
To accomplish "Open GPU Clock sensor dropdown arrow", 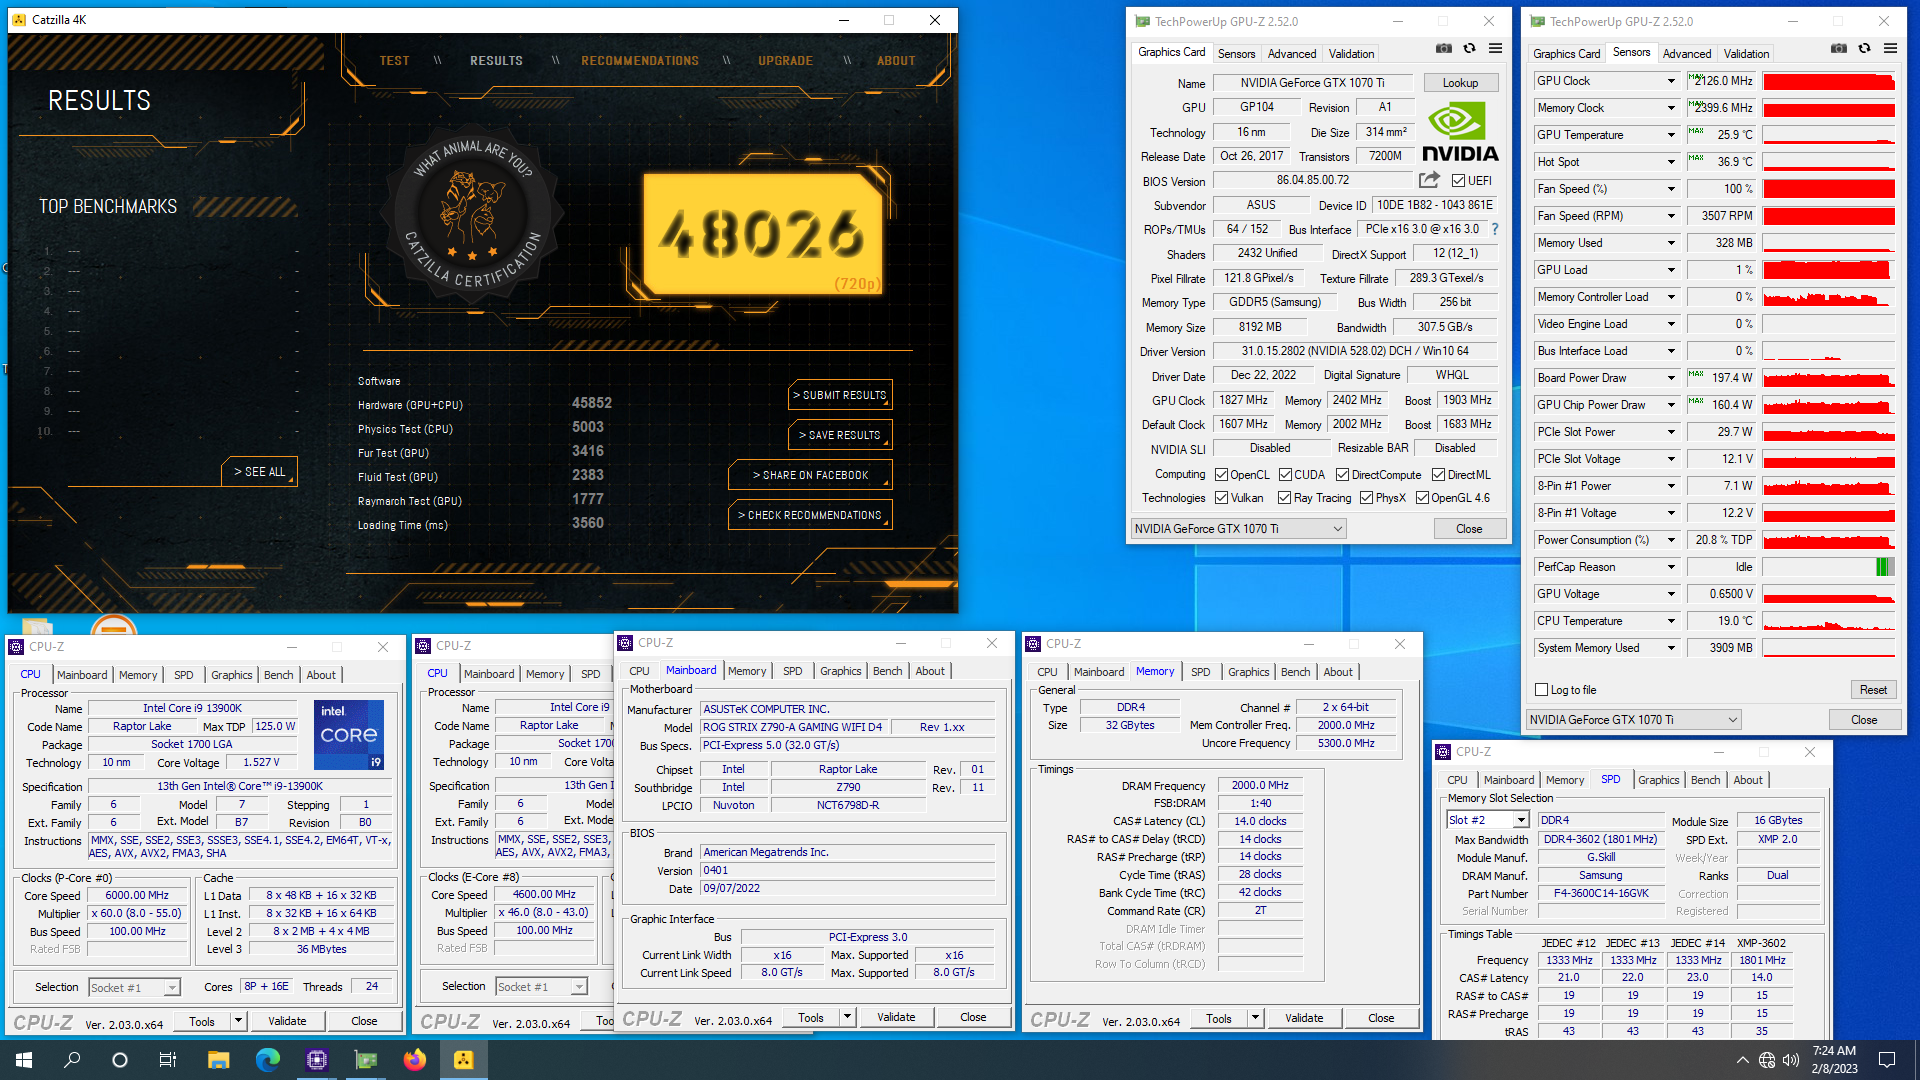I will pyautogui.click(x=1670, y=81).
